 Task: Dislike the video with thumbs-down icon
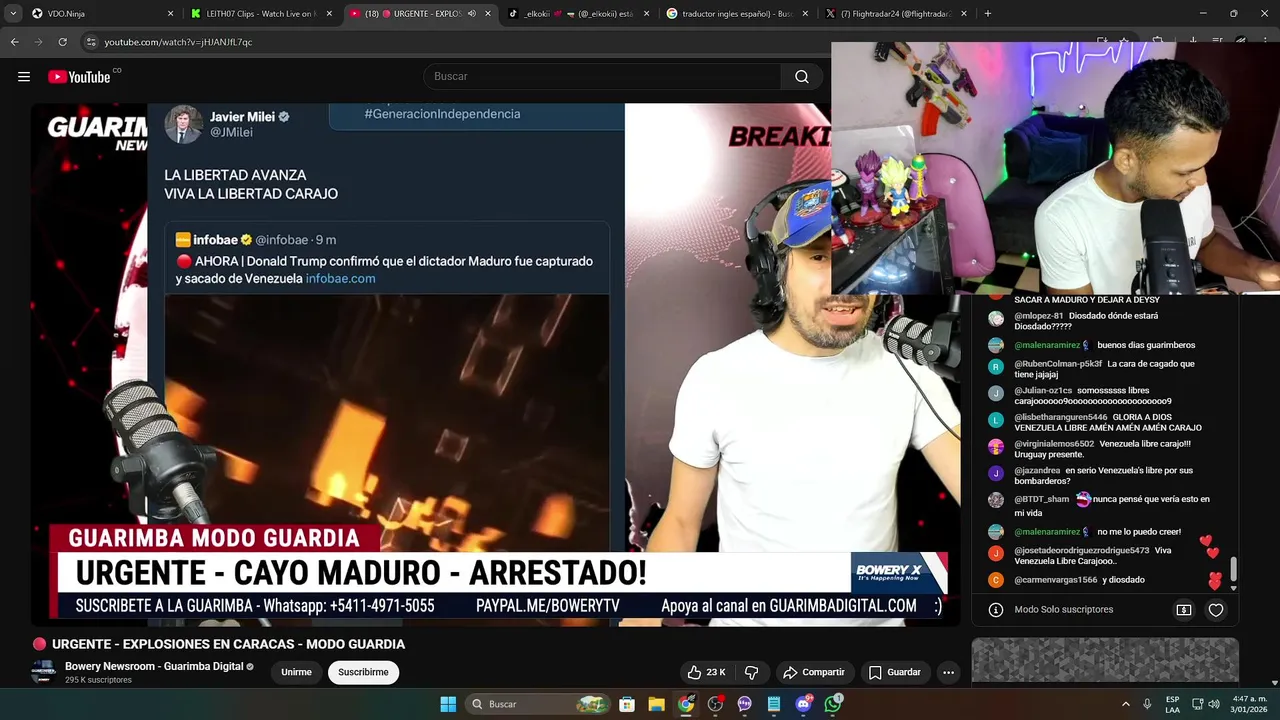tap(752, 672)
